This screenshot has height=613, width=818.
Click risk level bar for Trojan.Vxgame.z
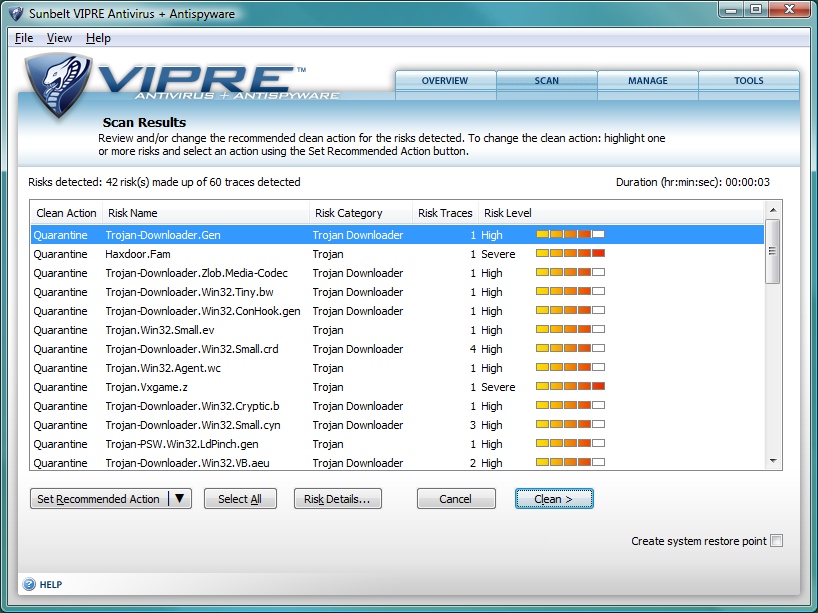coord(570,387)
